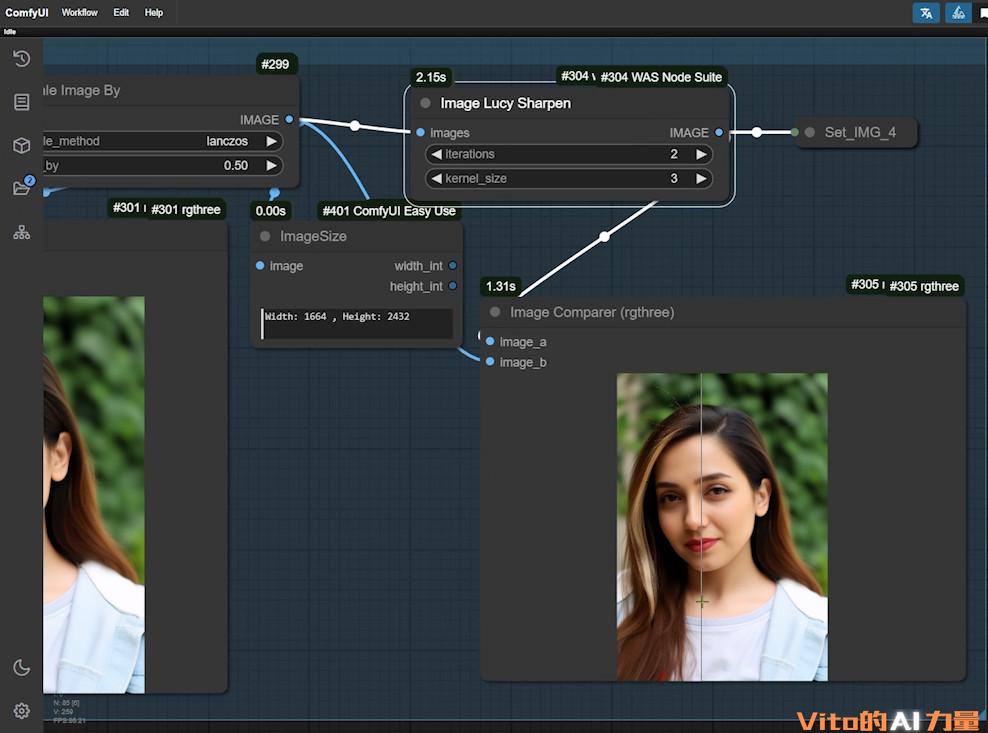Click the Image Comparer portrait preview
This screenshot has height=733, width=988.
coord(722,527)
